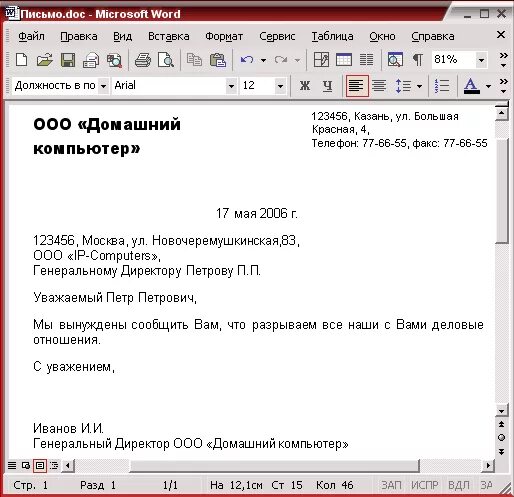Switch to Normal view button
Screen dimensions: 514x497
point(12,465)
